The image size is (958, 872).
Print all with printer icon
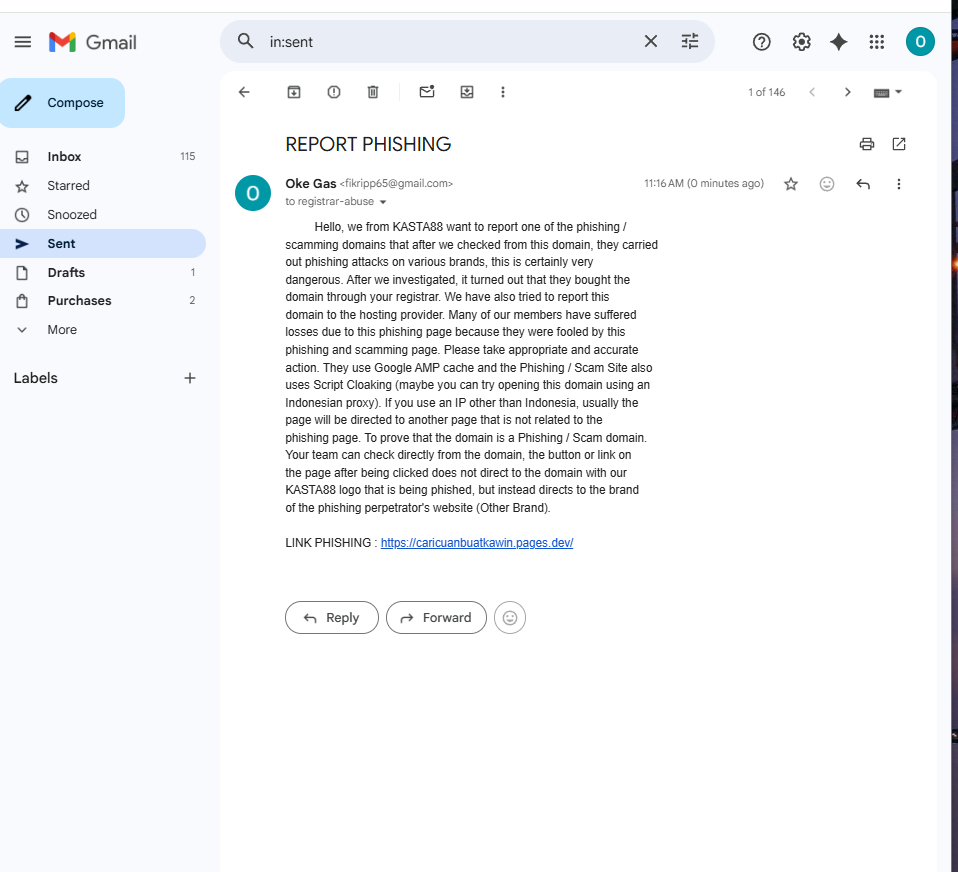pyautogui.click(x=866, y=144)
